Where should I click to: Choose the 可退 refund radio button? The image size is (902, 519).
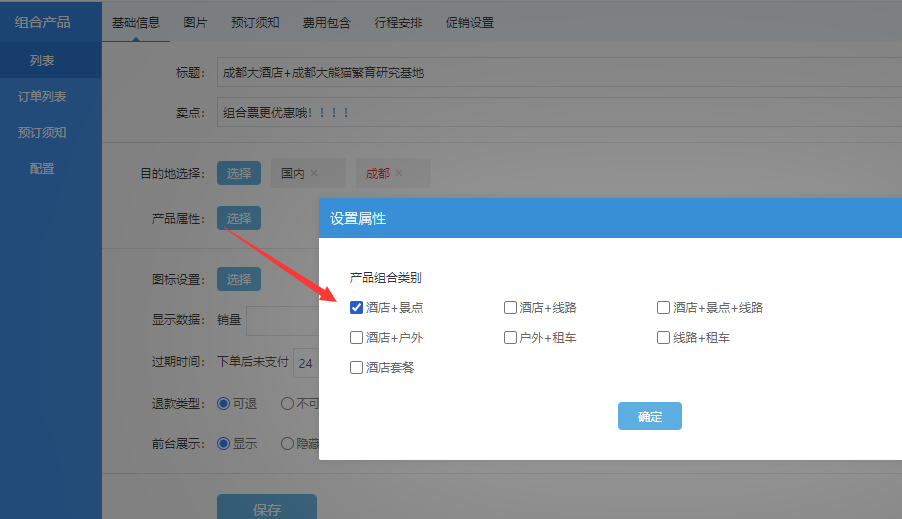tap(224, 403)
